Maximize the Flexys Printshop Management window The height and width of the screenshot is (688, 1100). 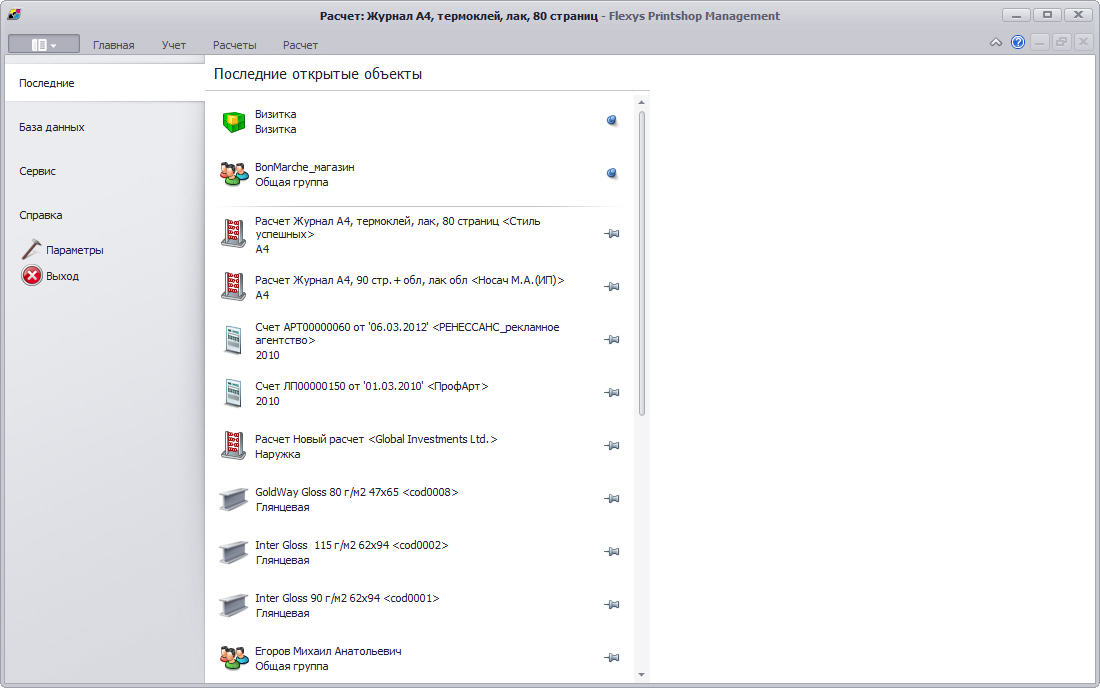(1047, 15)
